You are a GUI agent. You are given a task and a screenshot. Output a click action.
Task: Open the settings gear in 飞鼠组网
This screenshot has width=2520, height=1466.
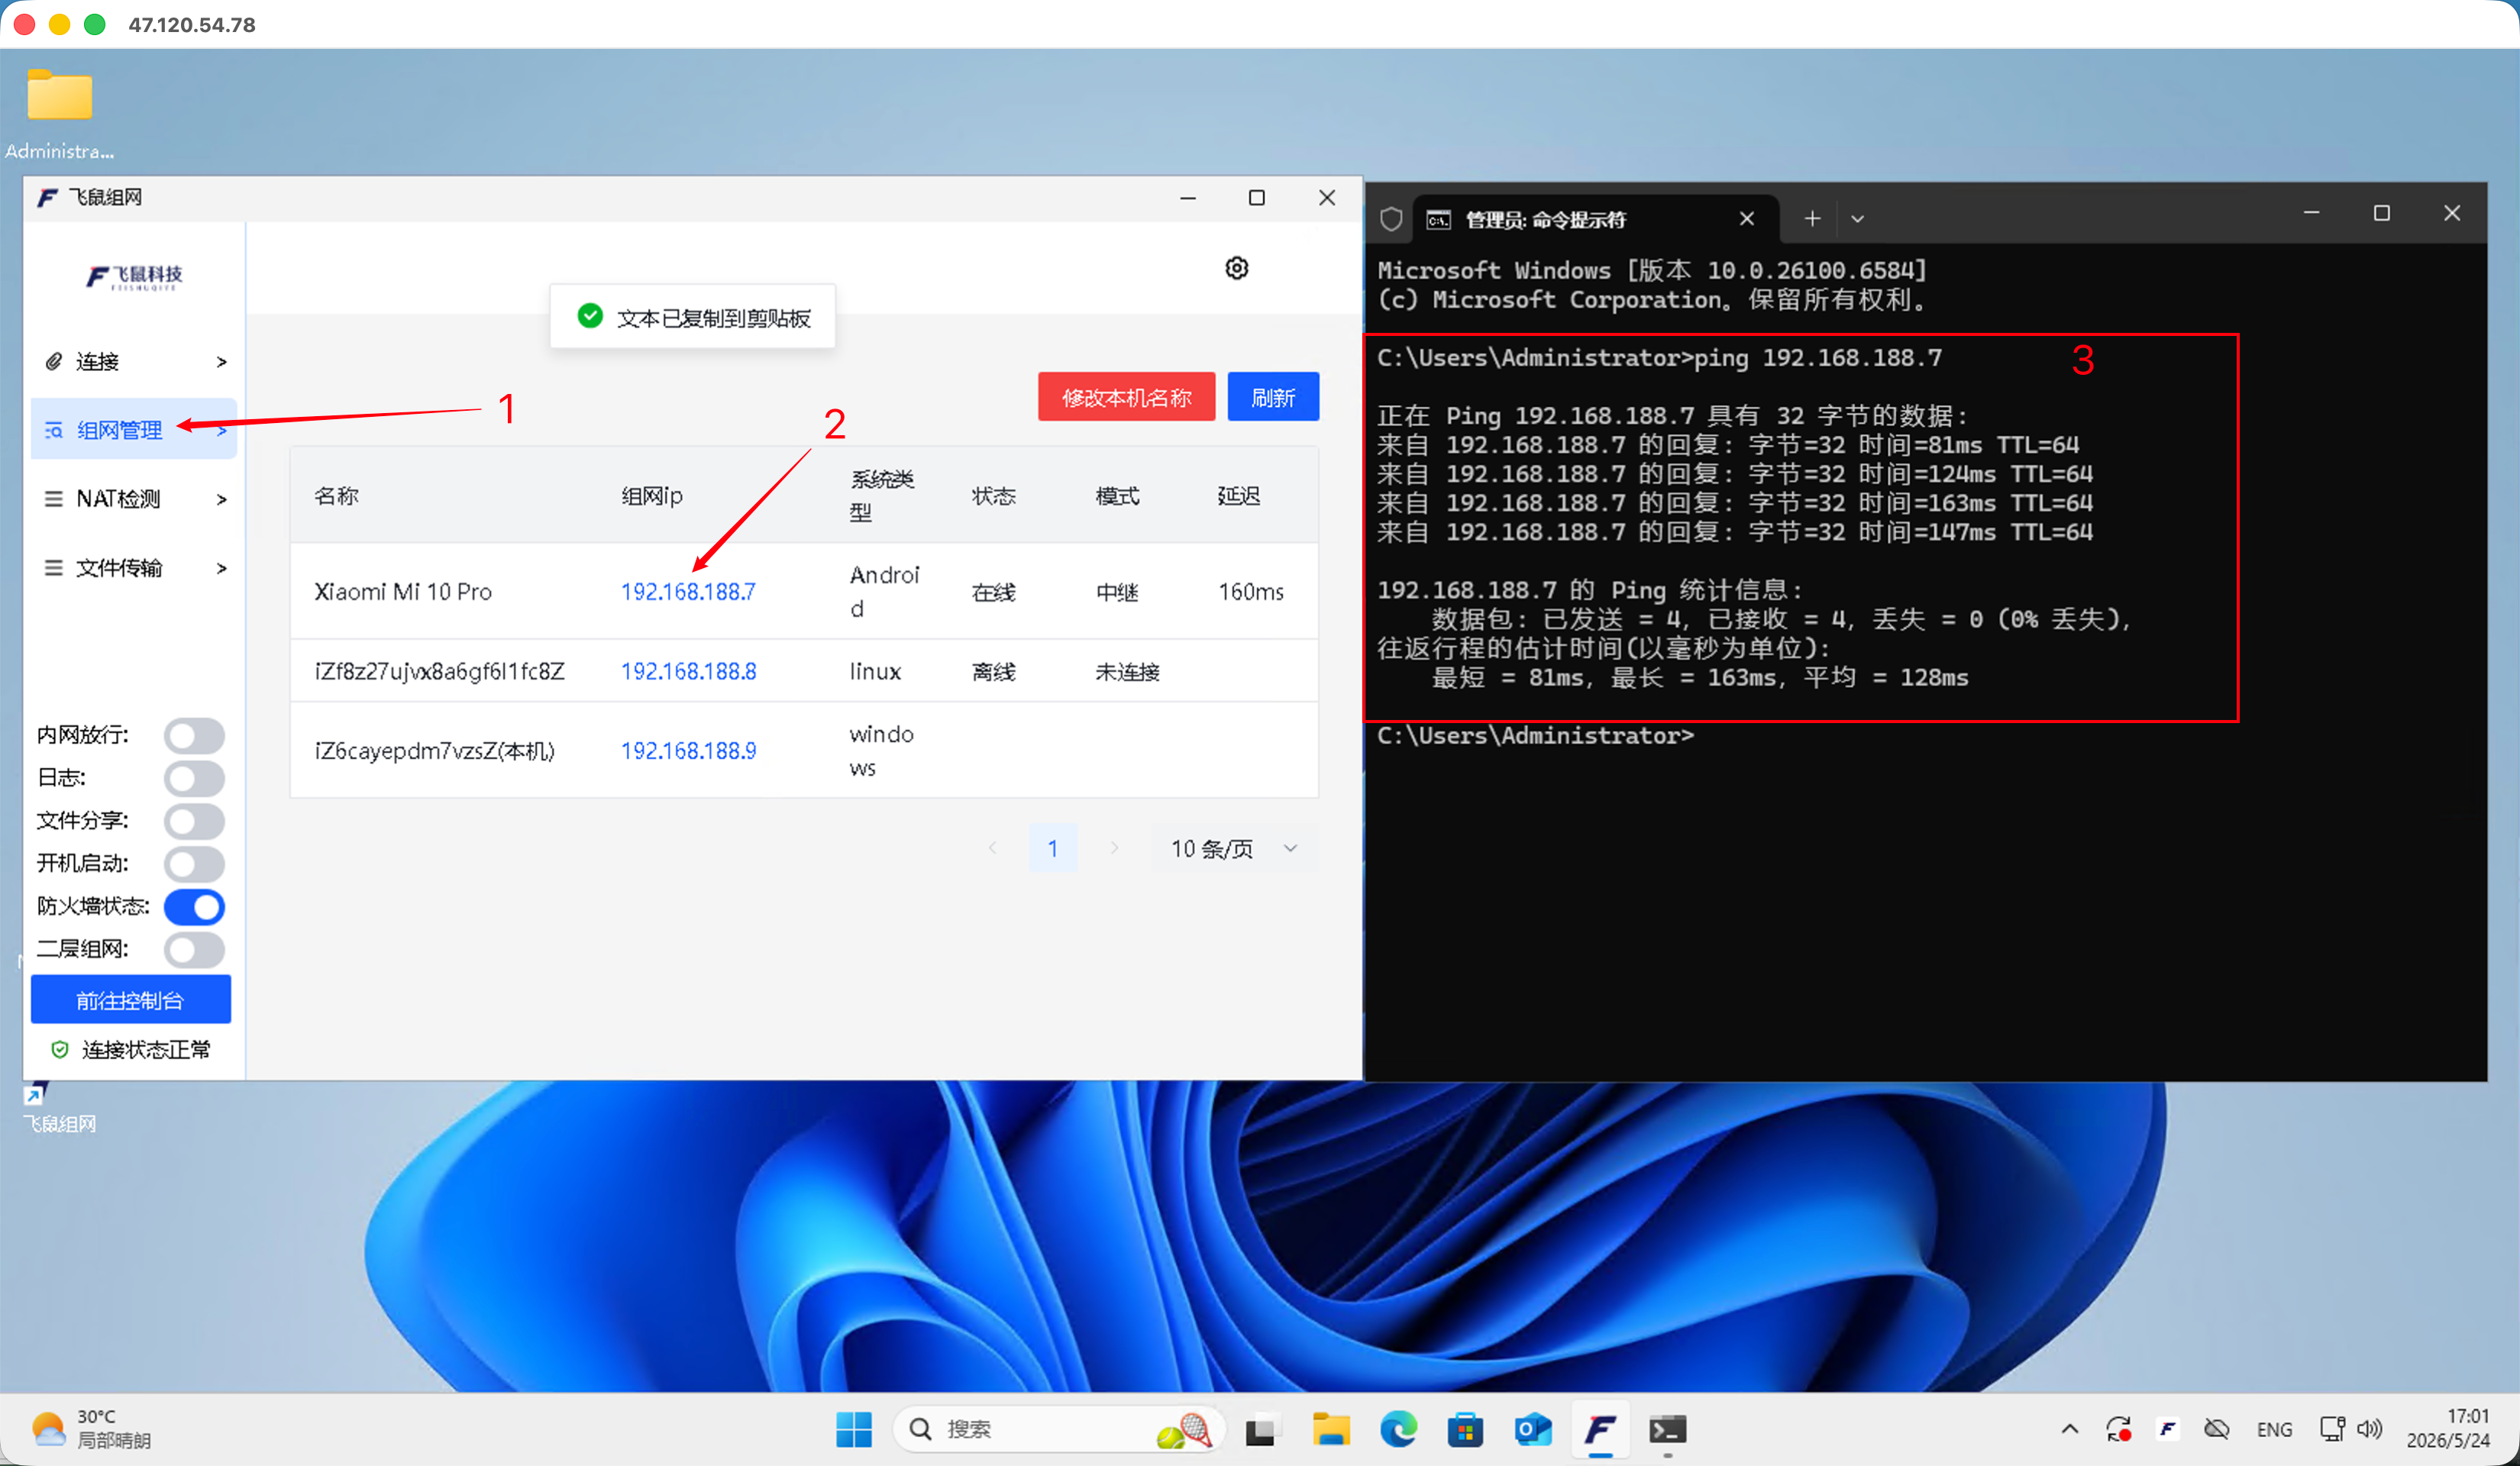pos(1237,268)
